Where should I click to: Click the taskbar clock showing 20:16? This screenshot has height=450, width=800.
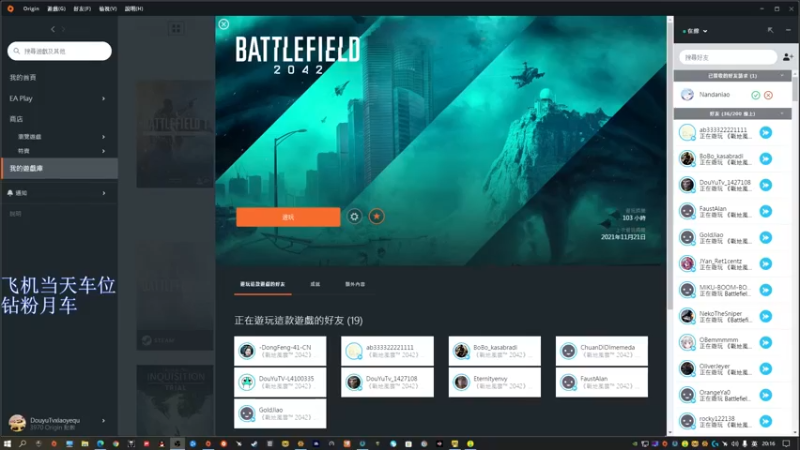768,444
